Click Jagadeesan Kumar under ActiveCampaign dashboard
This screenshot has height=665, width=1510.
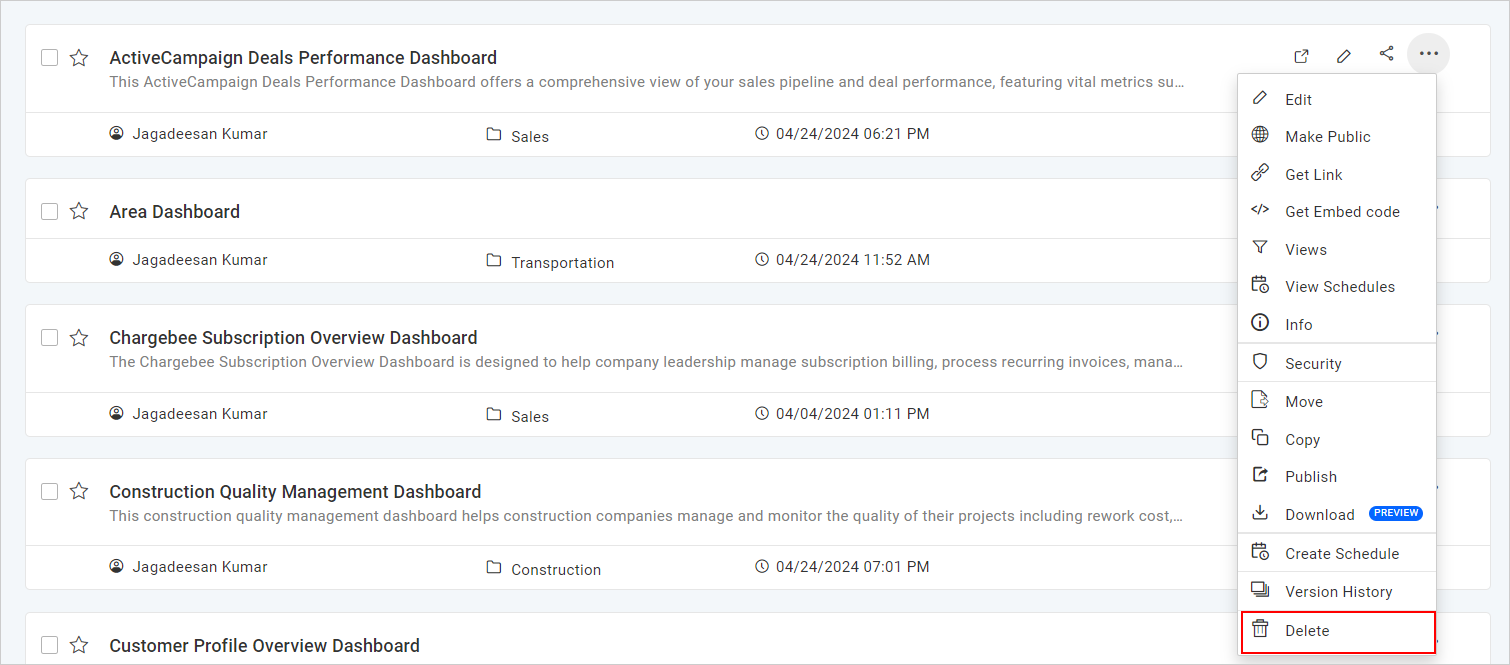coord(200,132)
